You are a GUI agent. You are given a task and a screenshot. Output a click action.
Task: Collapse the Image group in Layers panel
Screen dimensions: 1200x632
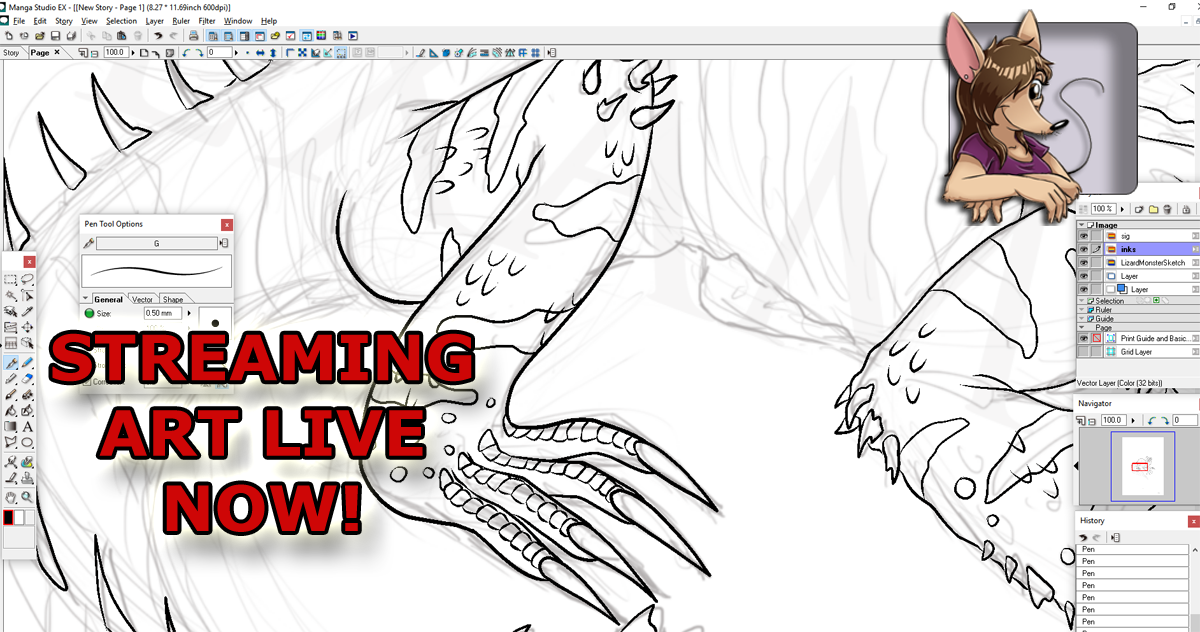(x=1081, y=225)
